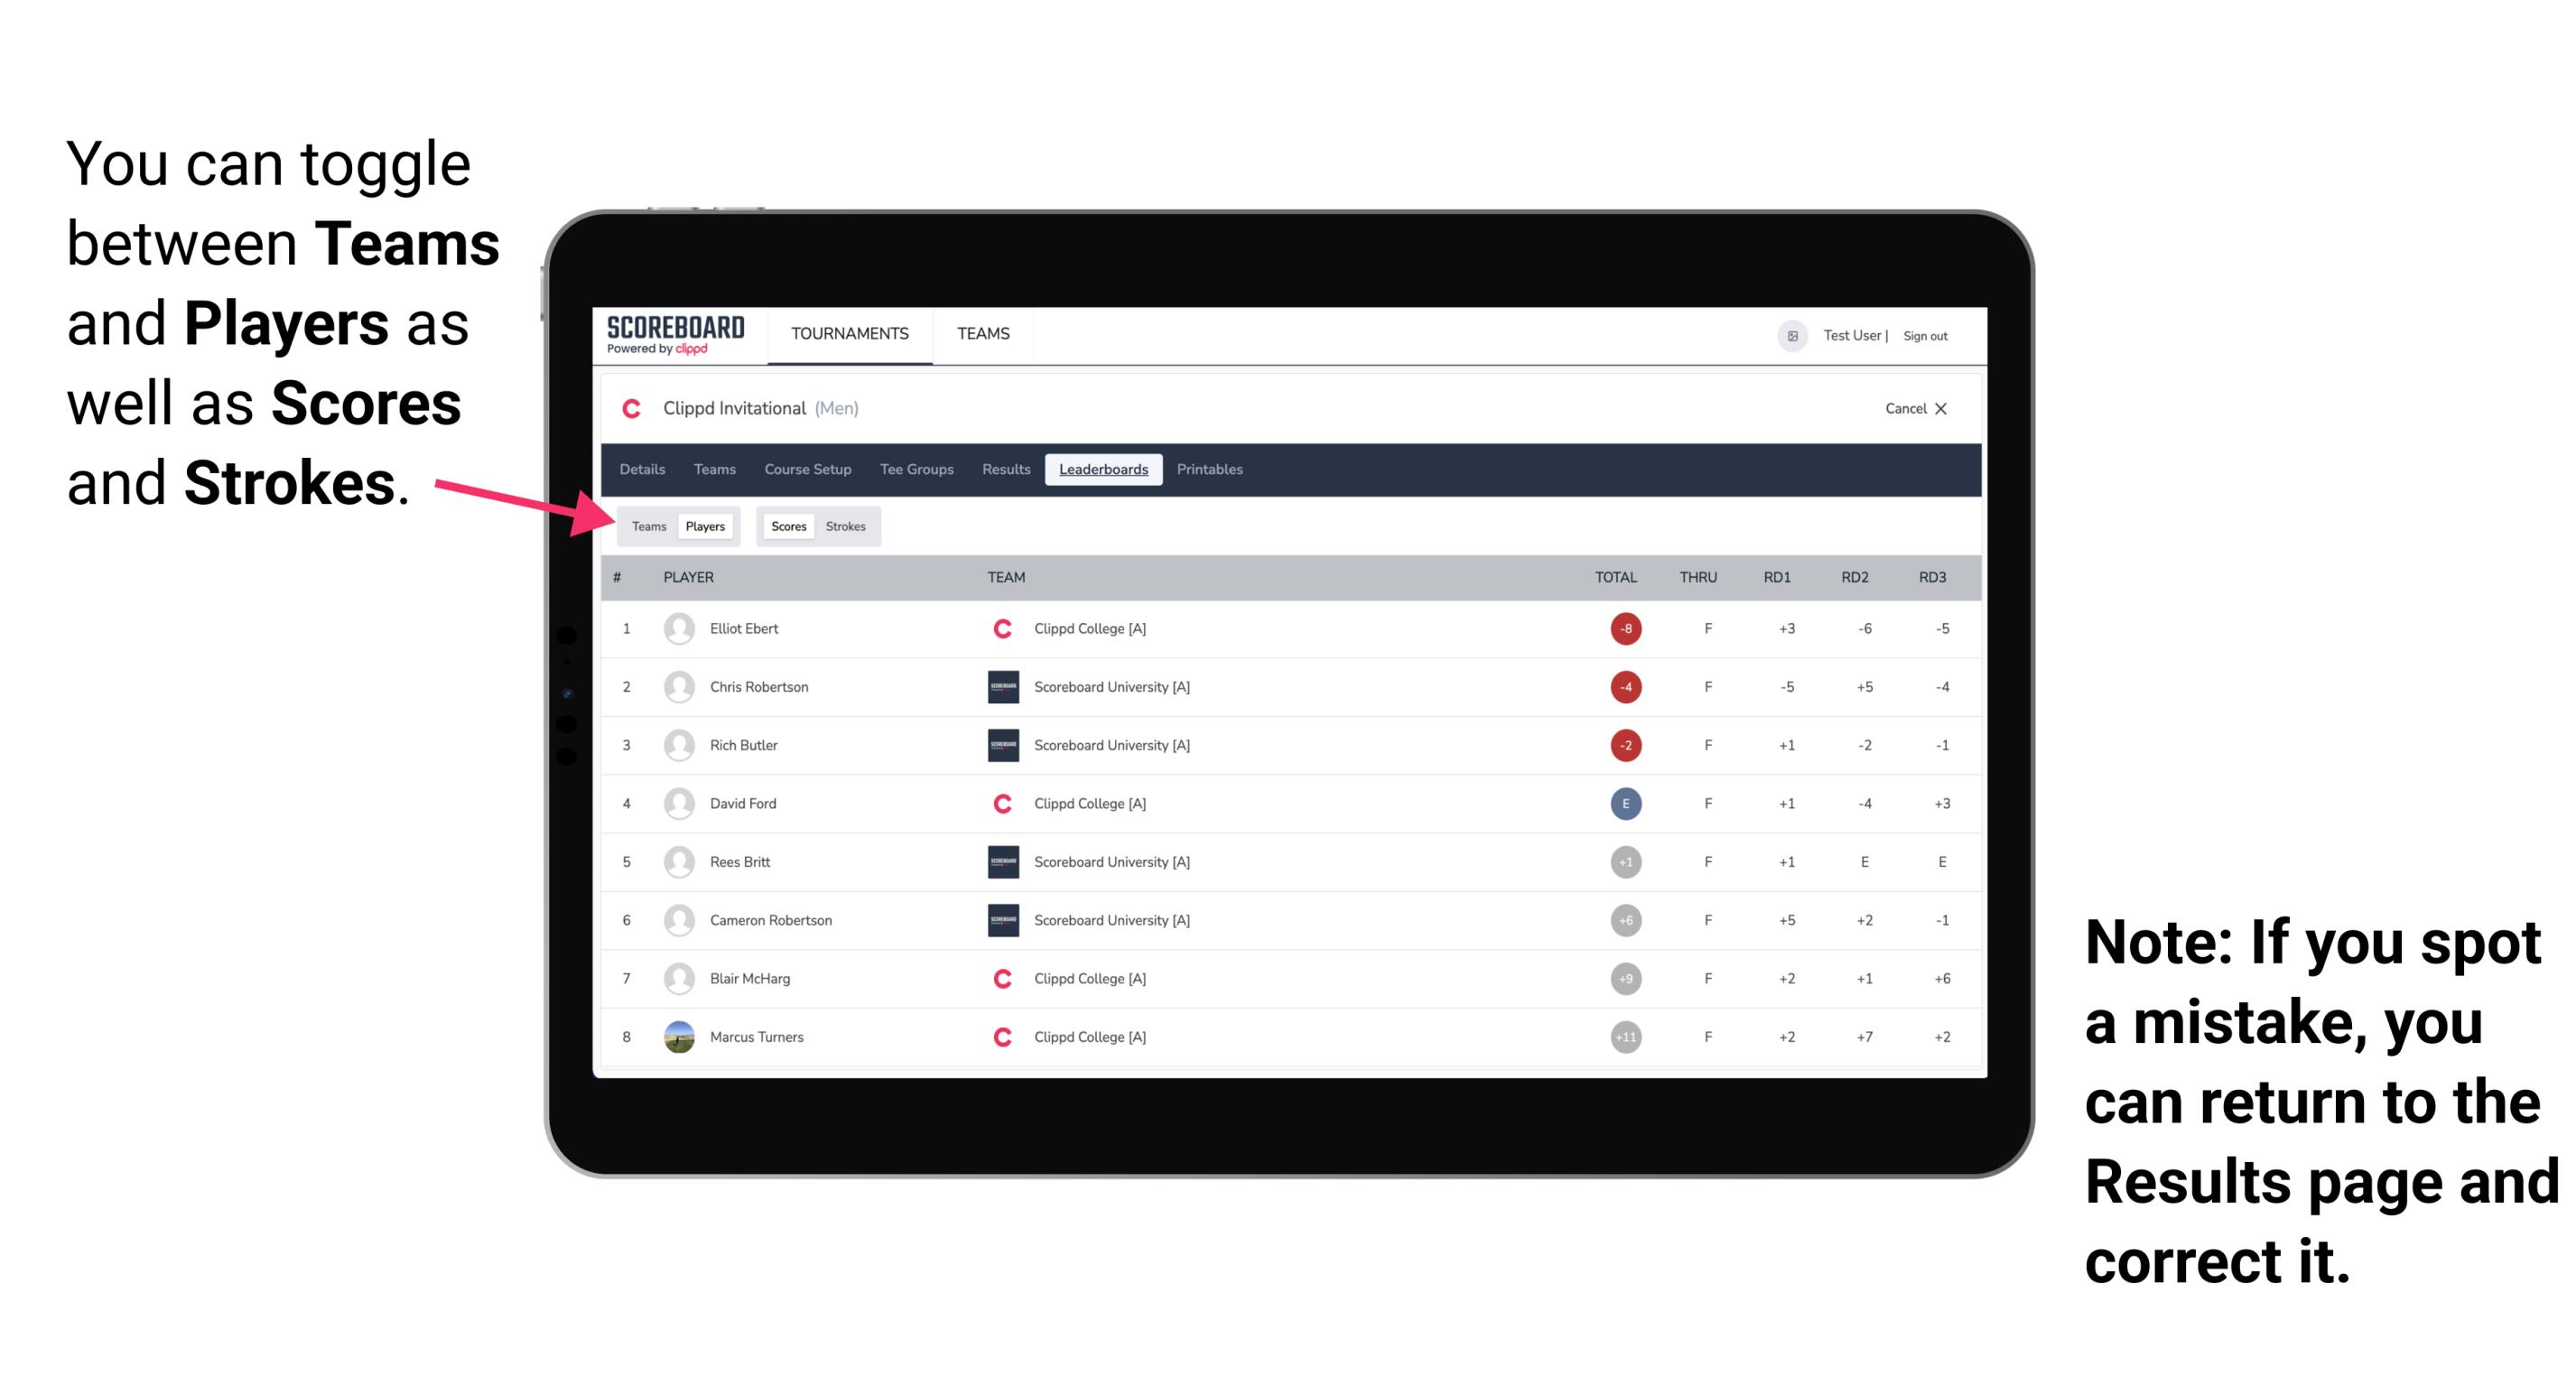
Task: Click the Scoreboard University team icon
Action: tap(996, 688)
